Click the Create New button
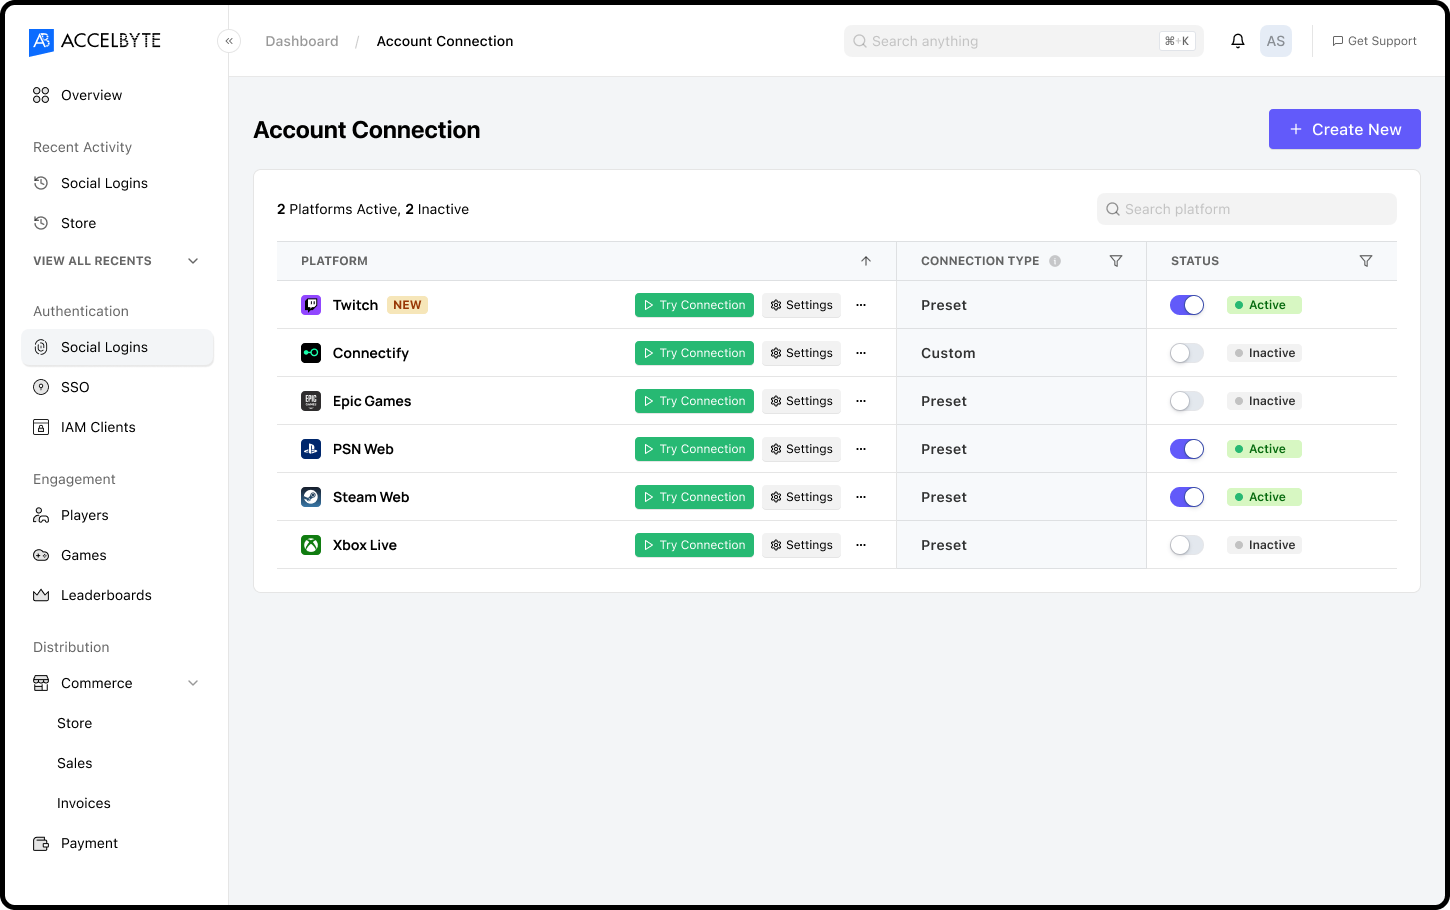The width and height of the screenshot is (1450, 910). tap(1344, 129)
